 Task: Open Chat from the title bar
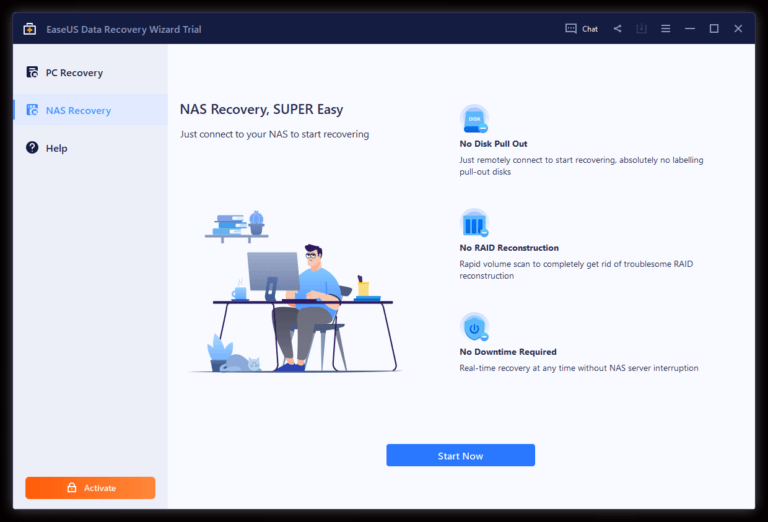click(x=581, y=29)
